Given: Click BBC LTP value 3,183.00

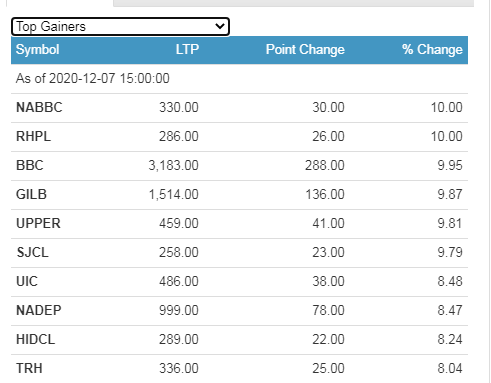Looking at the screenshot, I should click(173, 165).
